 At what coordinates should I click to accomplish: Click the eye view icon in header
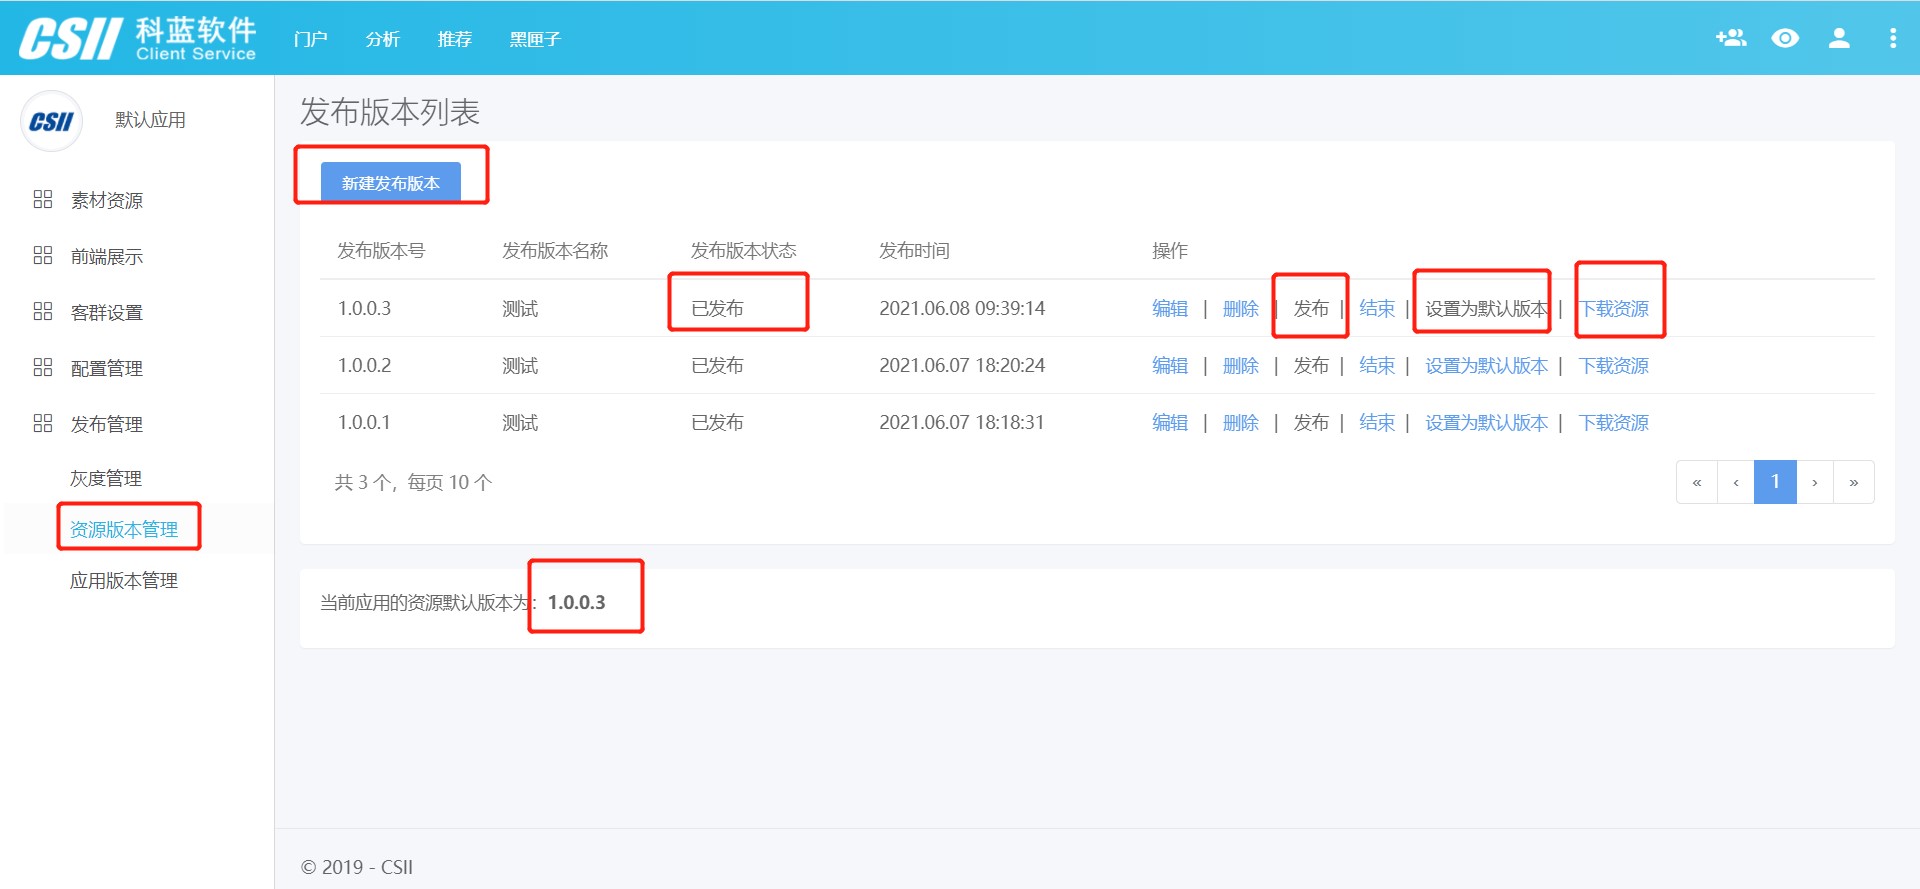(x=1785, y=38)
